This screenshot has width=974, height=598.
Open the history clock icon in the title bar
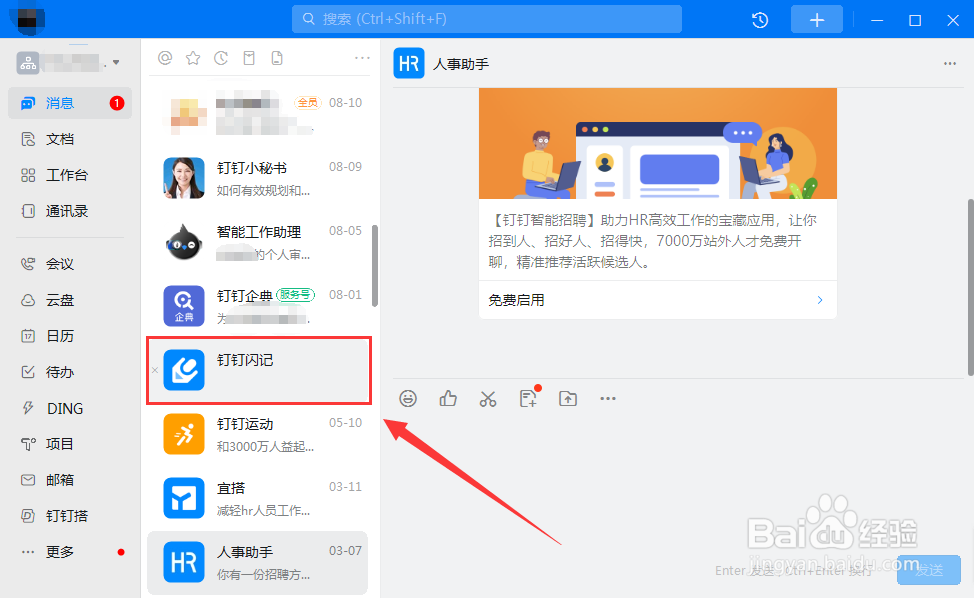click(760, 20)
